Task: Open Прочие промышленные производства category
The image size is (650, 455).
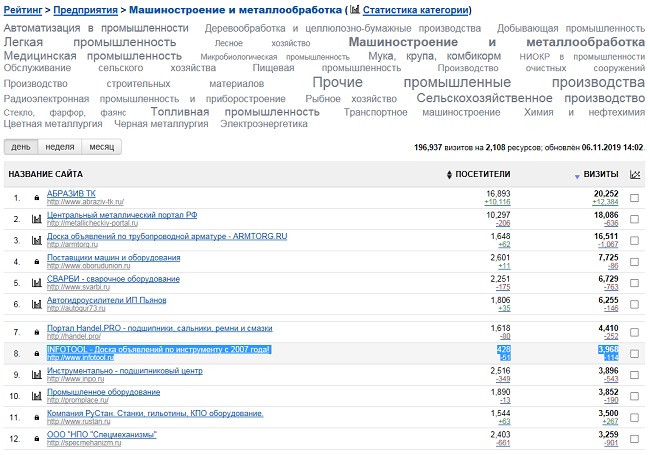Action: [479, 82]
